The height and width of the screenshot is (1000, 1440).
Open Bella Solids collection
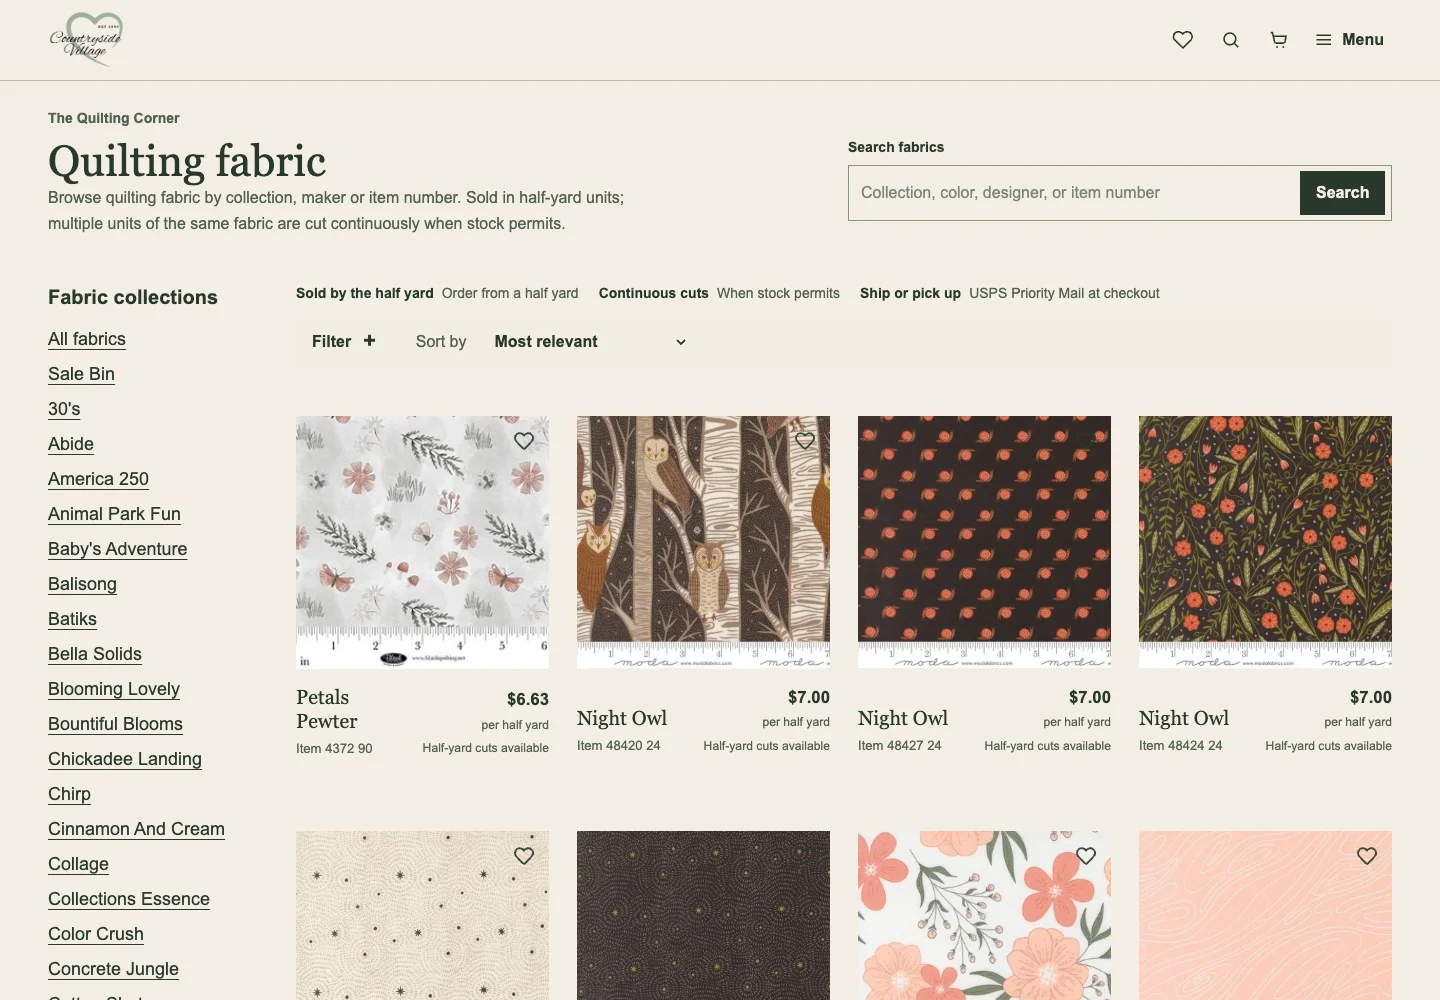point(95,654)
